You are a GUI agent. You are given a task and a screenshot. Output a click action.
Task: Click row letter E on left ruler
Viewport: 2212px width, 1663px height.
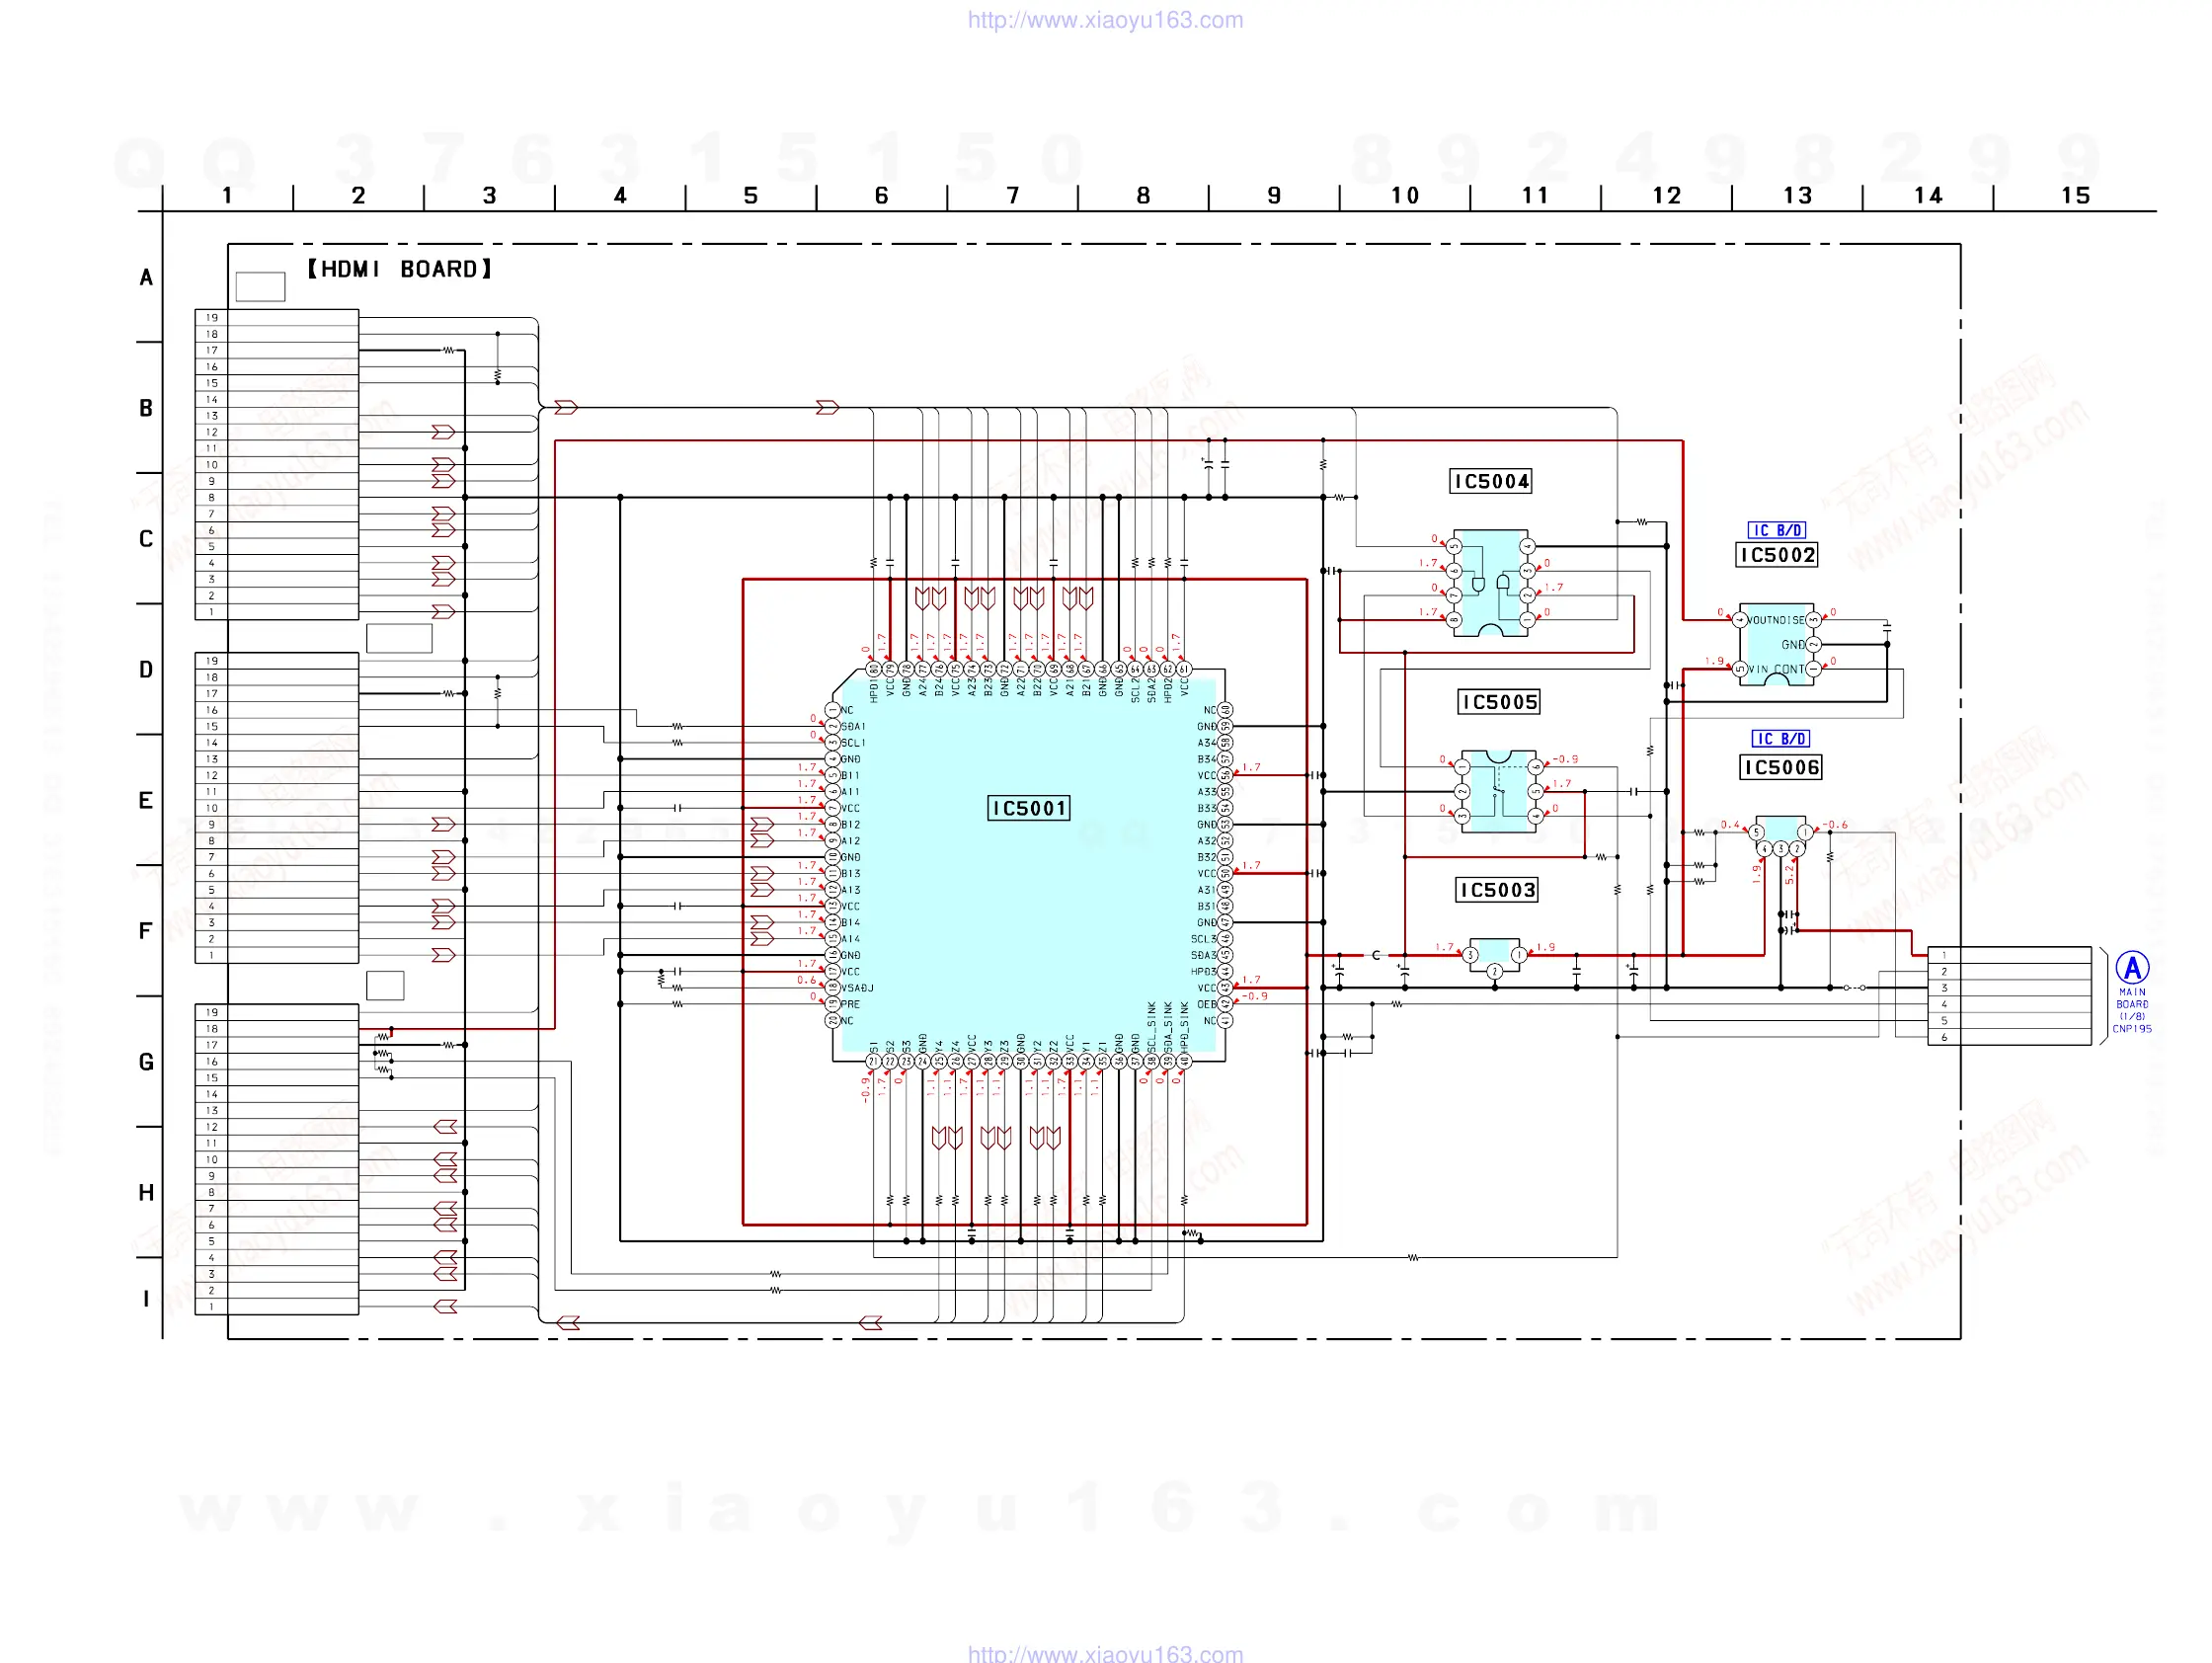[x=146, y=800]
